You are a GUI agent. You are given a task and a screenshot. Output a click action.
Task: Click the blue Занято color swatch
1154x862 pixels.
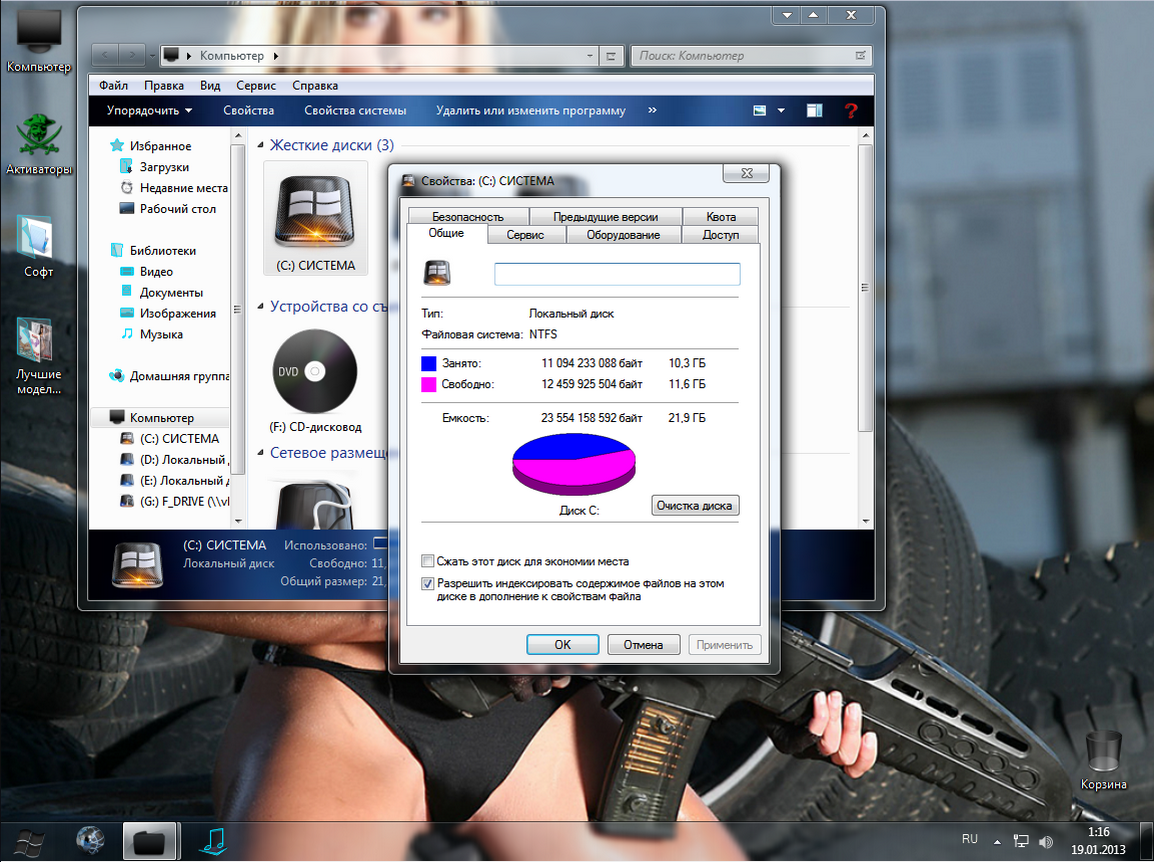428,364
